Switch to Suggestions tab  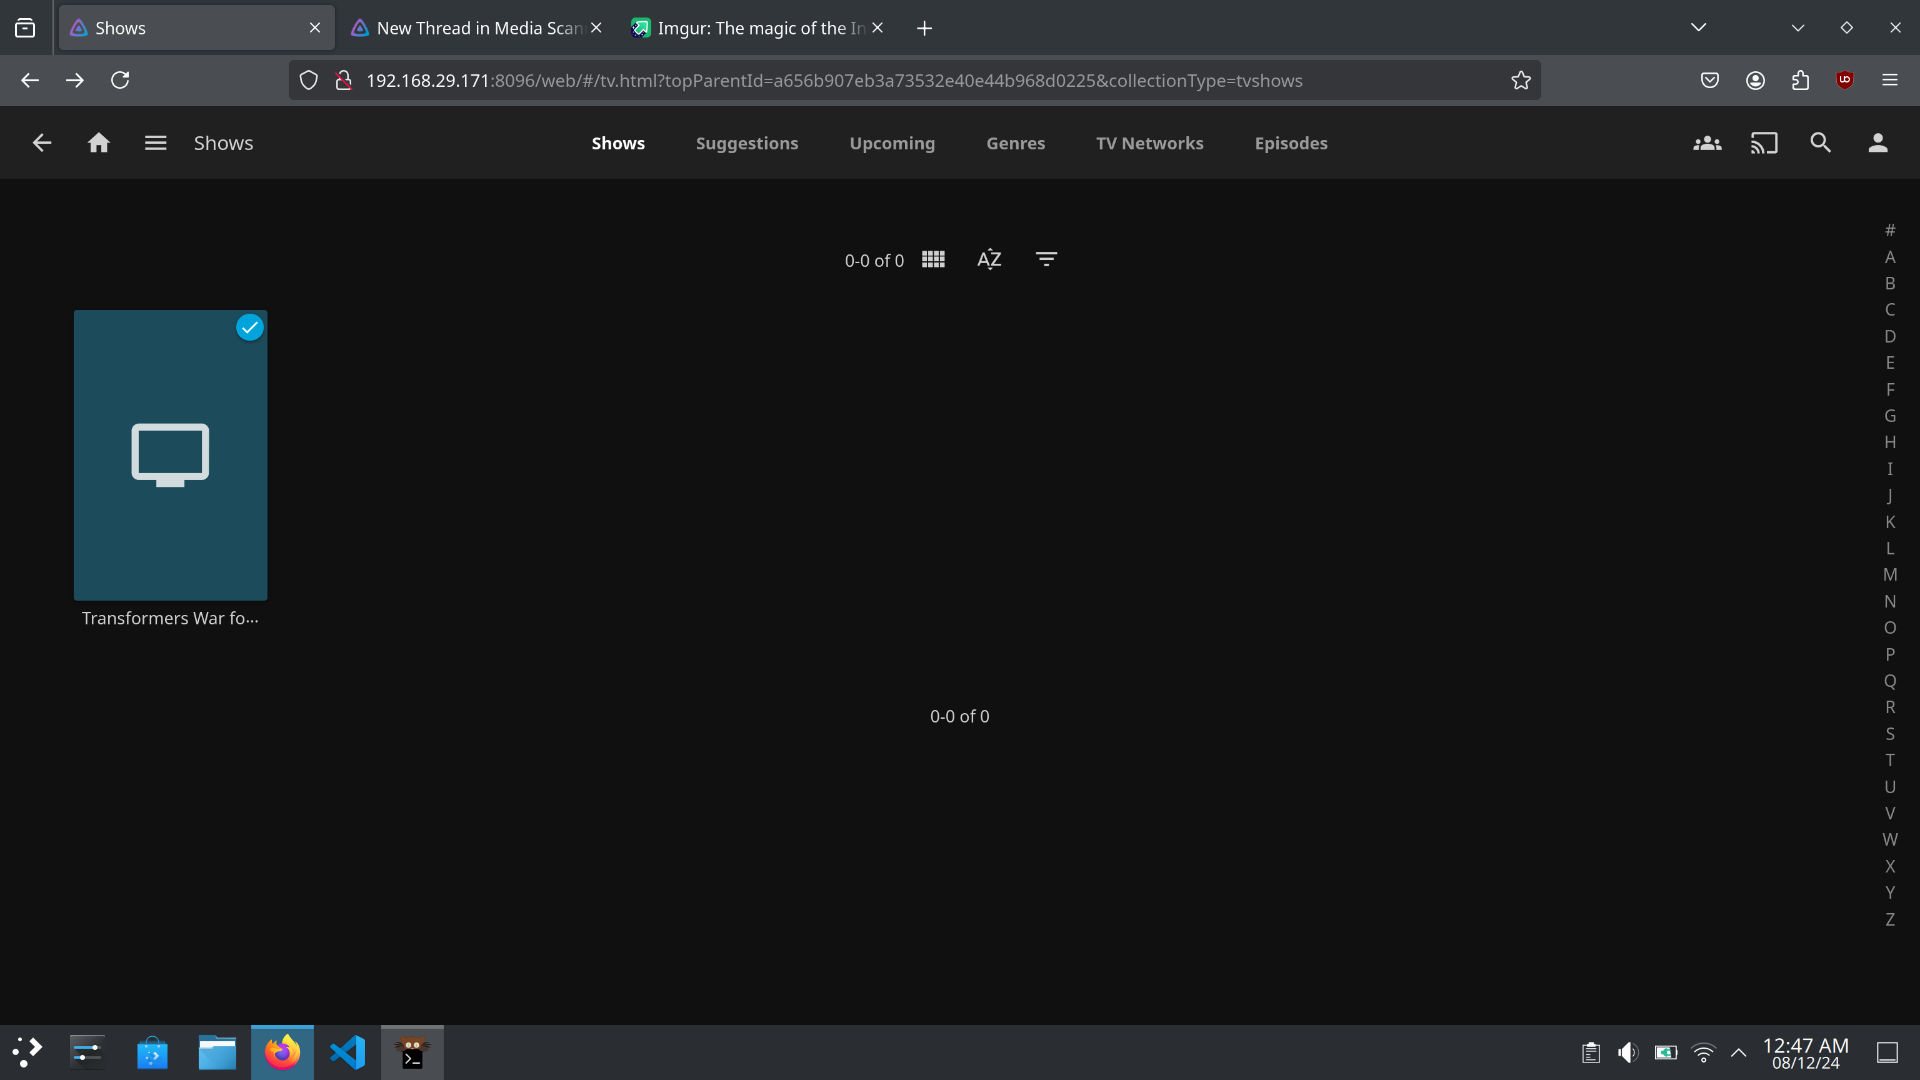click(x=747, y=143)
